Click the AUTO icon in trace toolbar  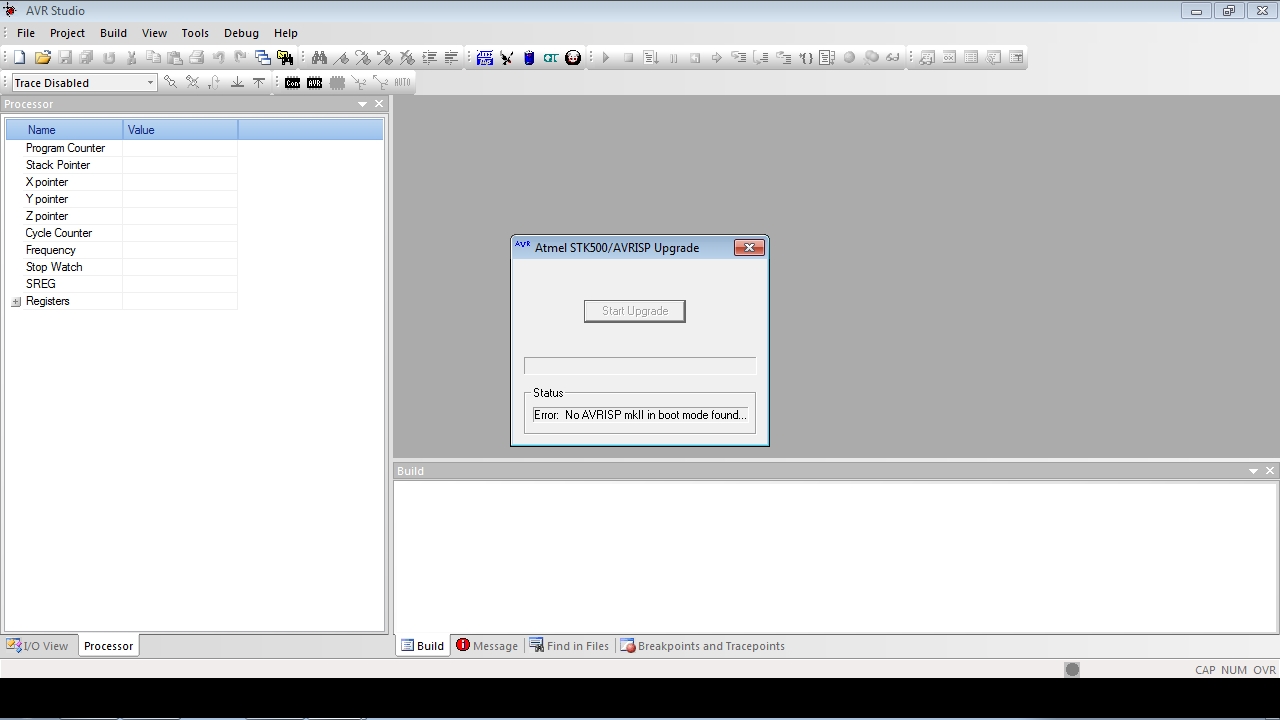pyautogui.click(x=402, y=83)
